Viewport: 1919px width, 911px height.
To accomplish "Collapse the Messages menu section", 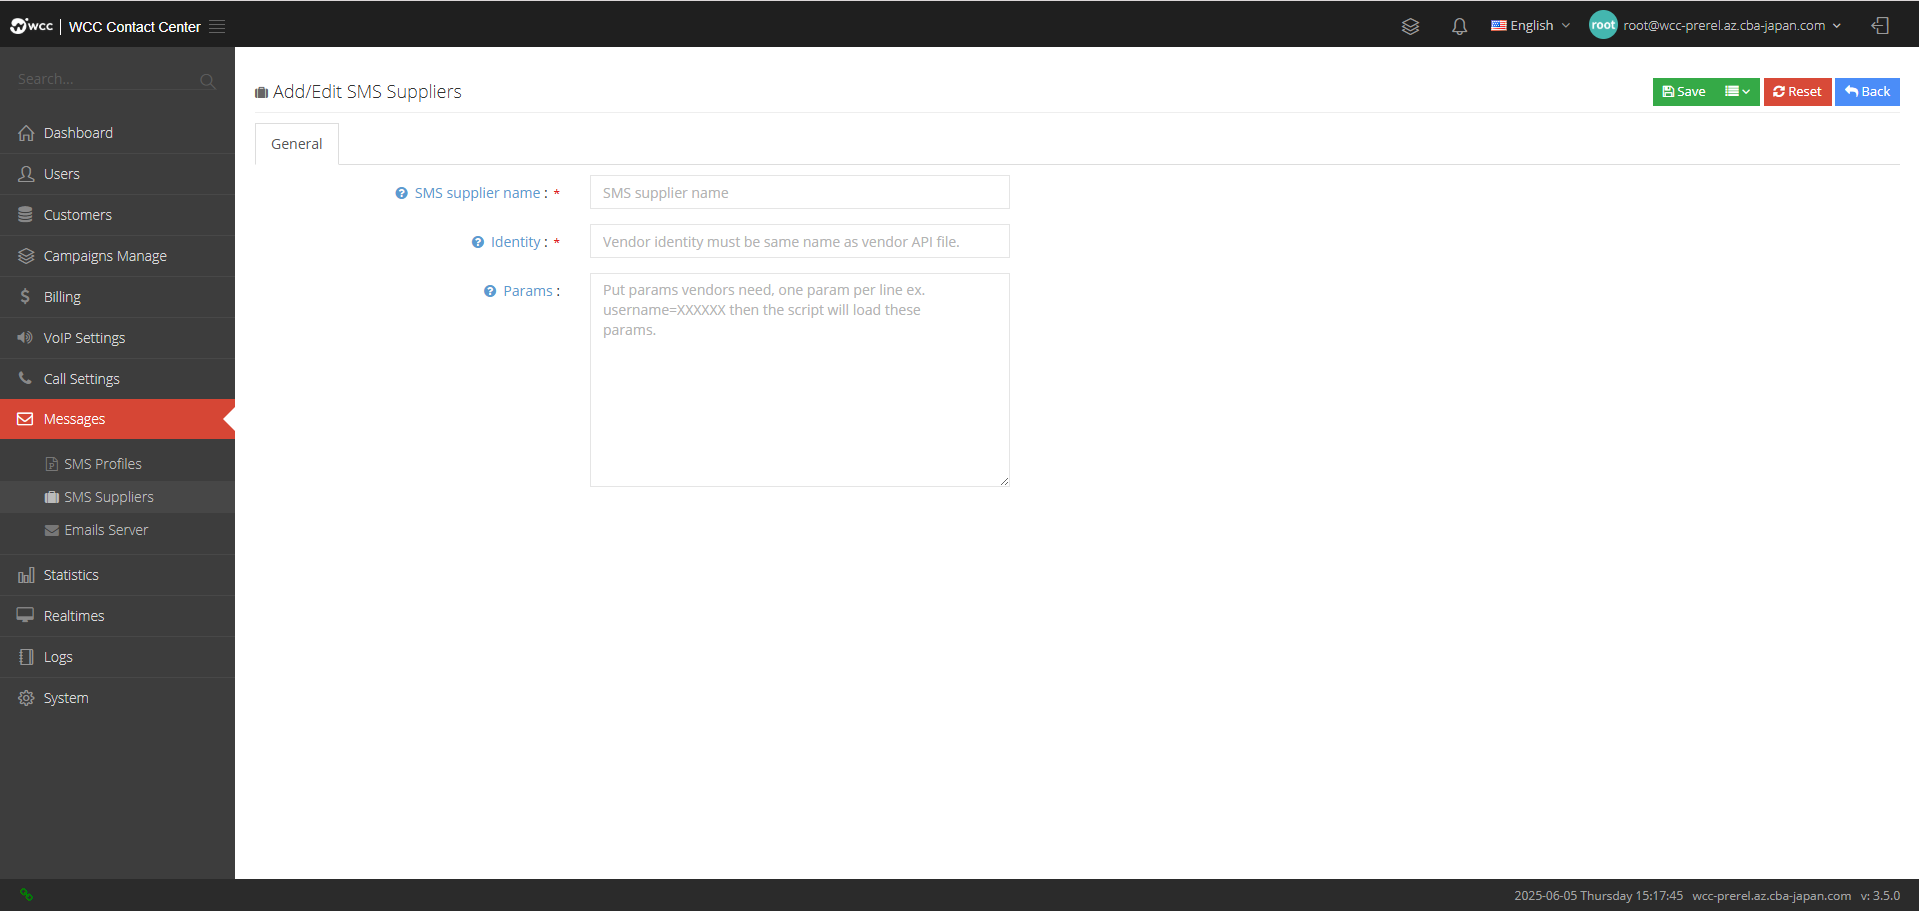I will (117, 419).
